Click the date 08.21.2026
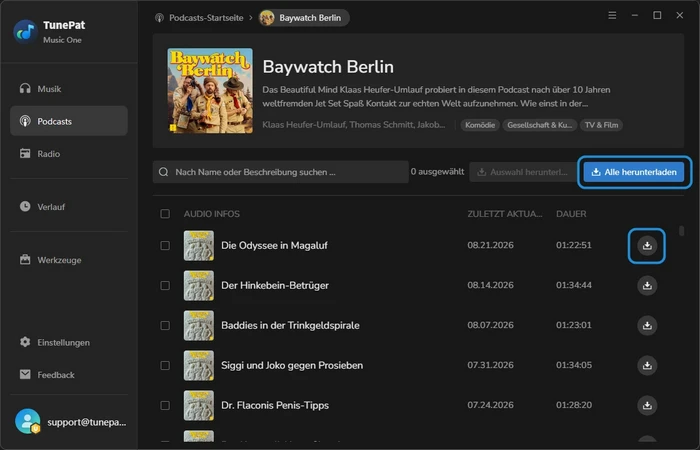The height and width of the screenshot is (450, 700). tap(490, 245)
